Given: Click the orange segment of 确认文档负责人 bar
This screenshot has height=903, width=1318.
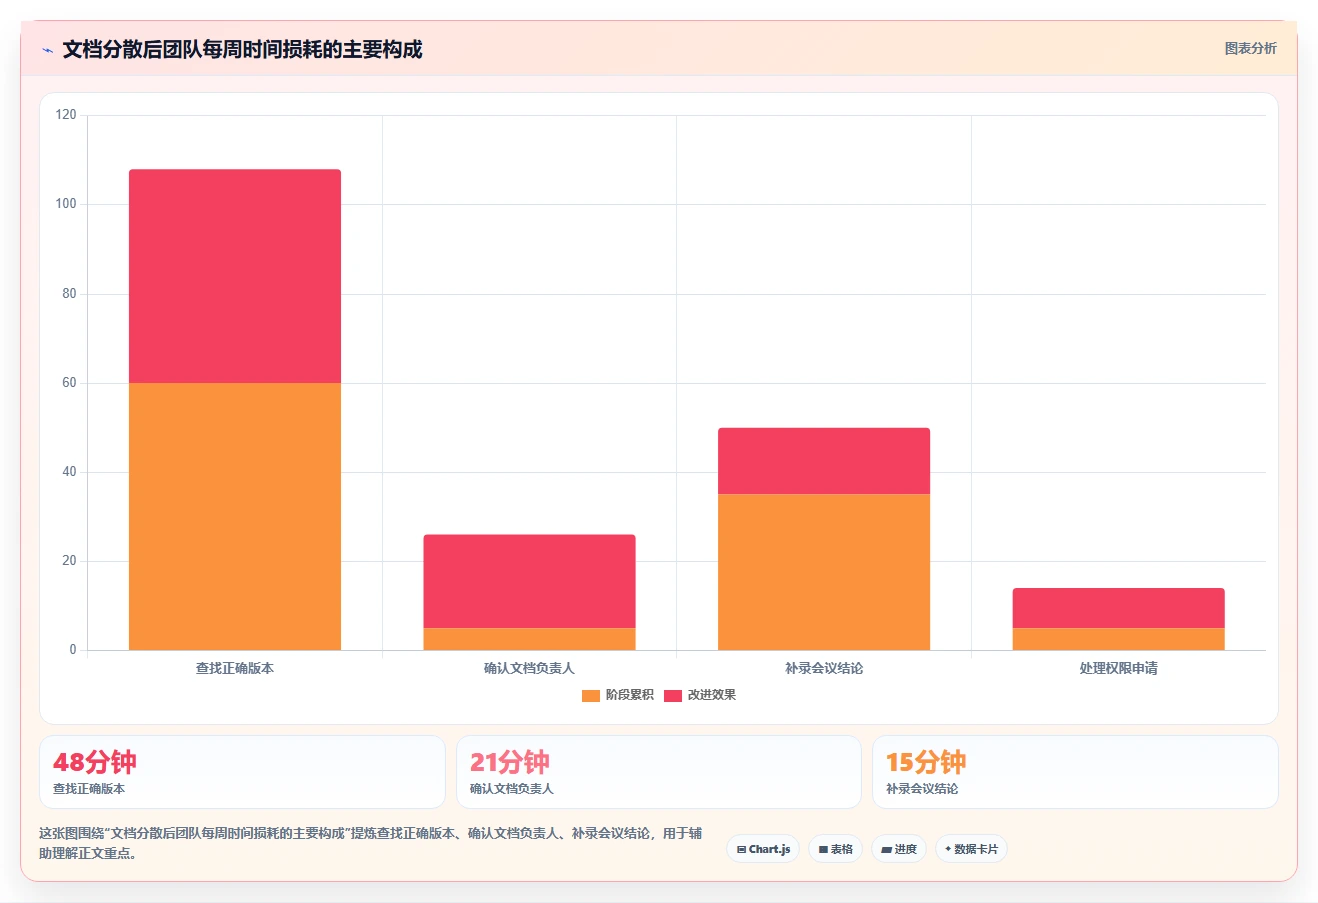Looking at the screenshot, I should [x=529, y=639].
